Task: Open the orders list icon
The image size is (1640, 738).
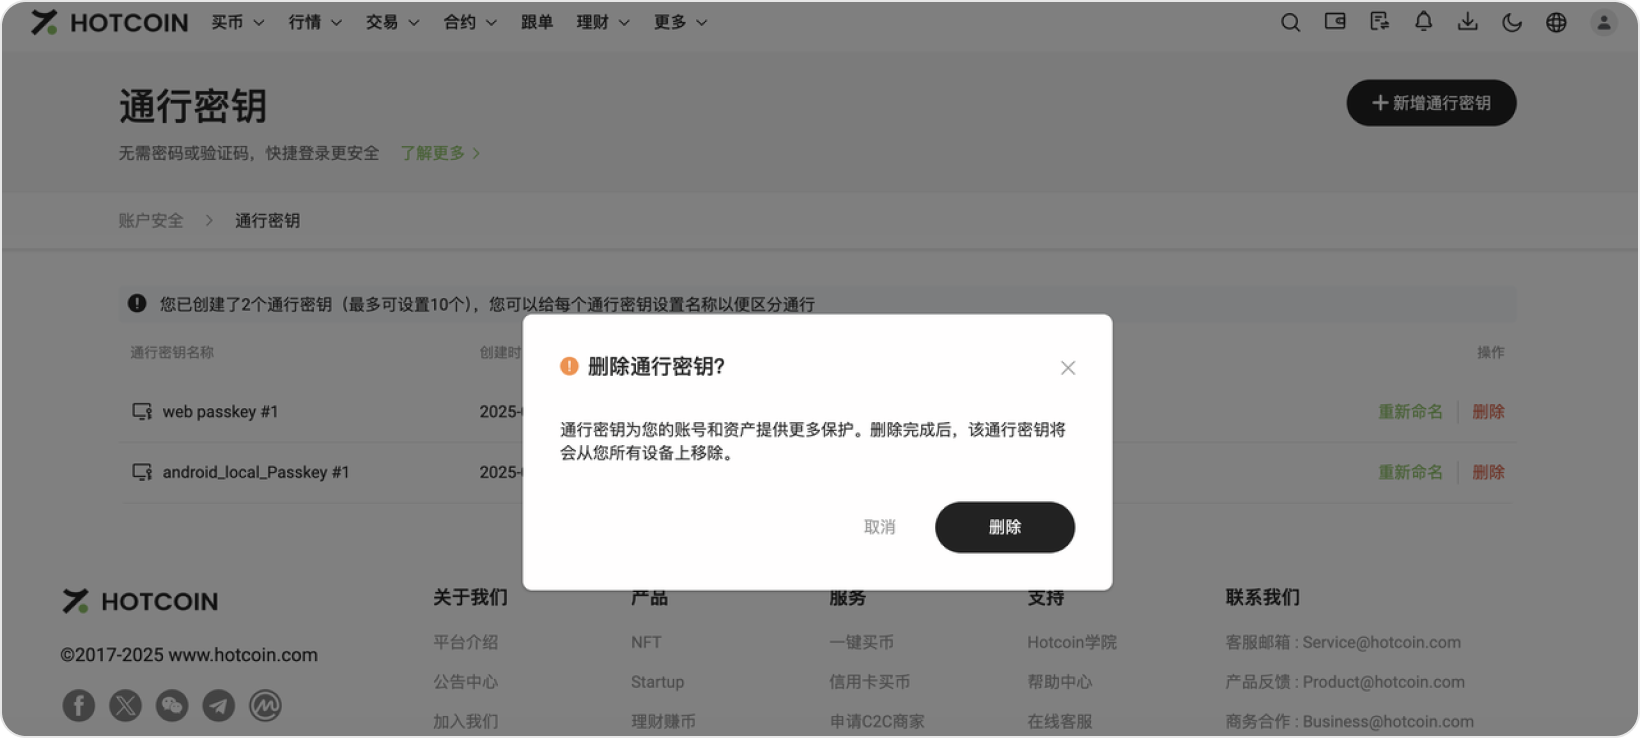Action: click(1379, 22)
